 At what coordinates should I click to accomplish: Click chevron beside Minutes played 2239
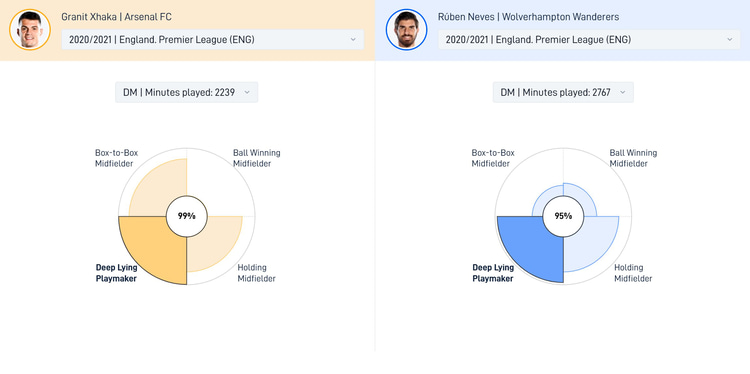pos(247,92)
